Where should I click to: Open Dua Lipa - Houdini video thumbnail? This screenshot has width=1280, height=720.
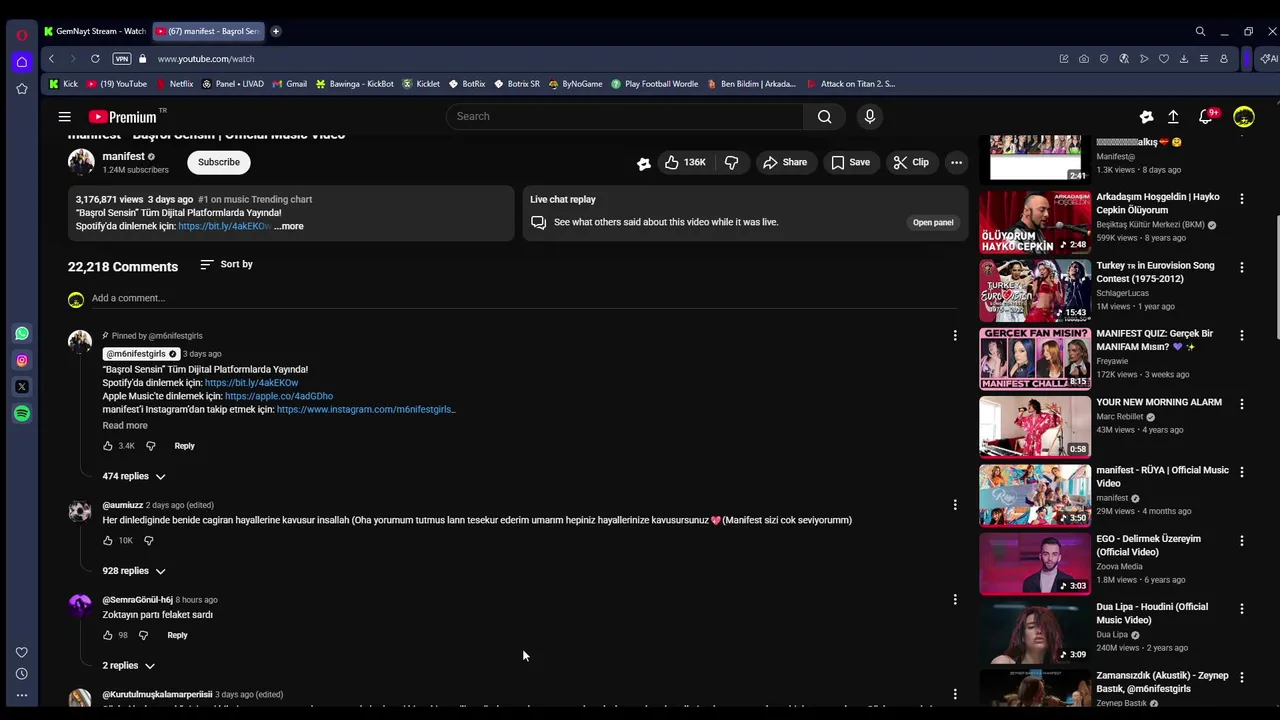(1035, 632)
